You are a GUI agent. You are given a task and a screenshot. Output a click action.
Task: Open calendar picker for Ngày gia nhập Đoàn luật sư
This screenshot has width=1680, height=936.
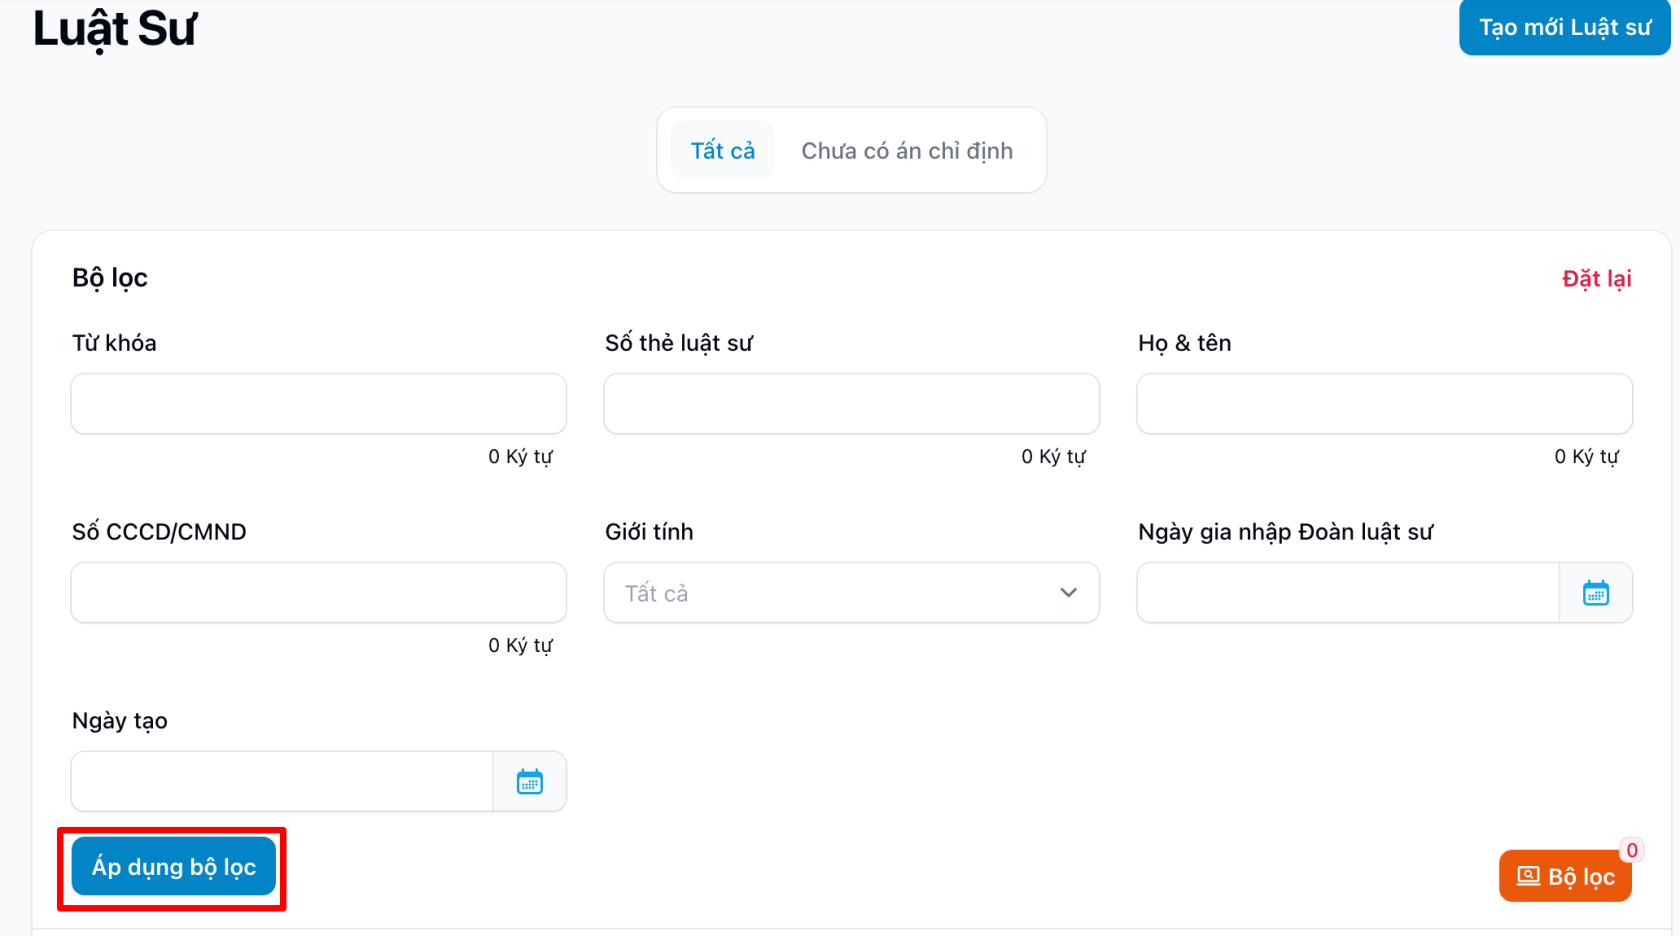pyautogui.click(x=1595, y=593)
